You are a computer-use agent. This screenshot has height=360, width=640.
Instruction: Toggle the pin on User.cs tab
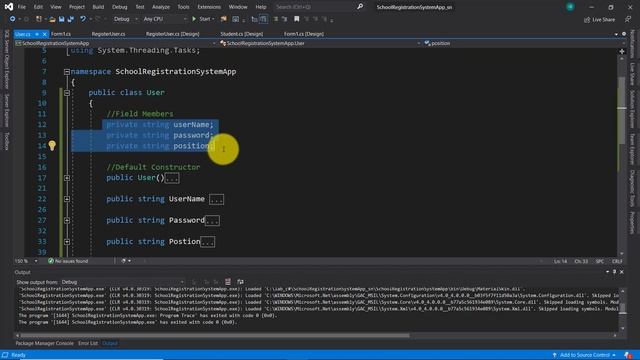coord(37,34)
